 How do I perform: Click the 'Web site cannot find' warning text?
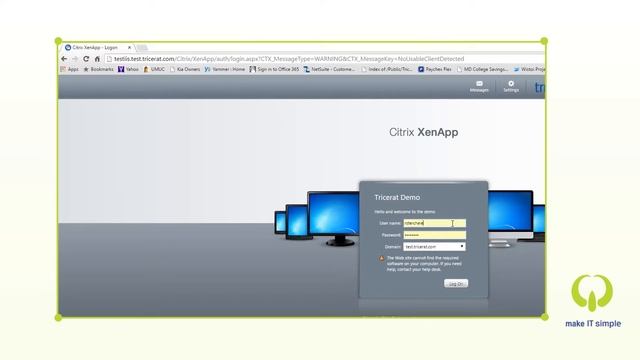pyautogui.click(x=424, y=264)
